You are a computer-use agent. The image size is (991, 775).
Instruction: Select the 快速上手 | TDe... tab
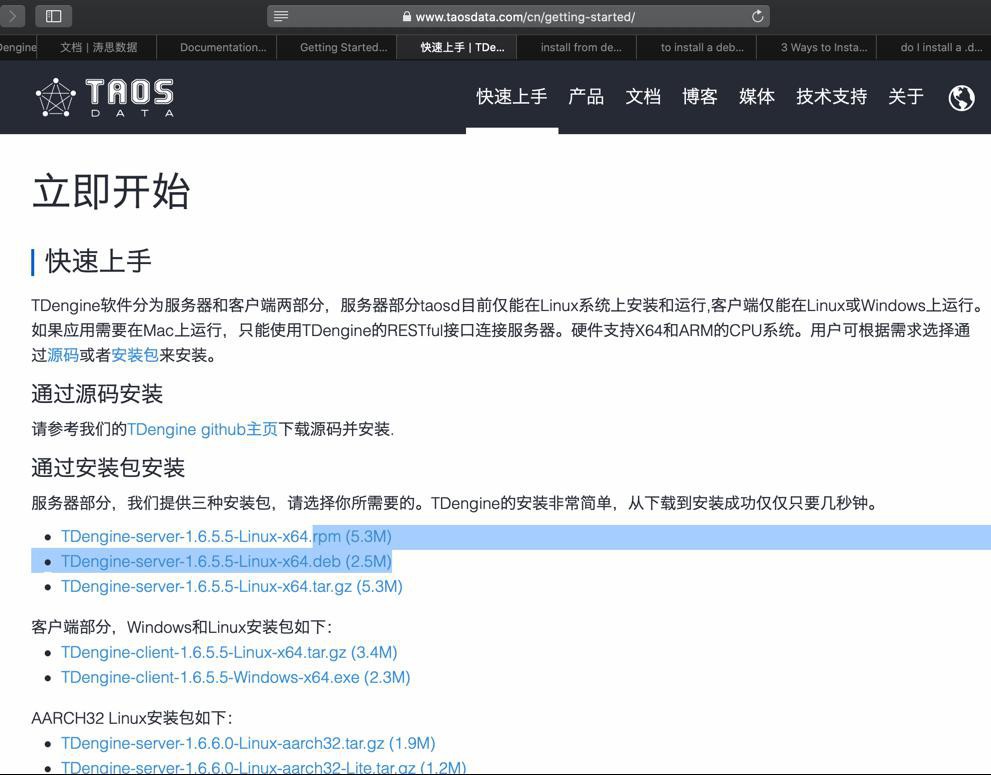coord(457,47)
